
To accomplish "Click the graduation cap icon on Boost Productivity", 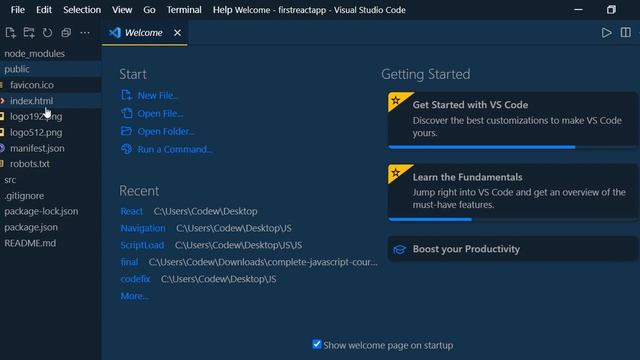I will coord(399,249).
